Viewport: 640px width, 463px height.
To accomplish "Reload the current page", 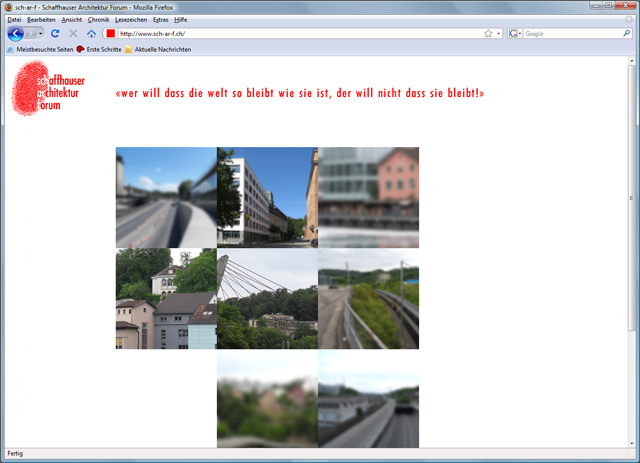I will pos(55,33).
